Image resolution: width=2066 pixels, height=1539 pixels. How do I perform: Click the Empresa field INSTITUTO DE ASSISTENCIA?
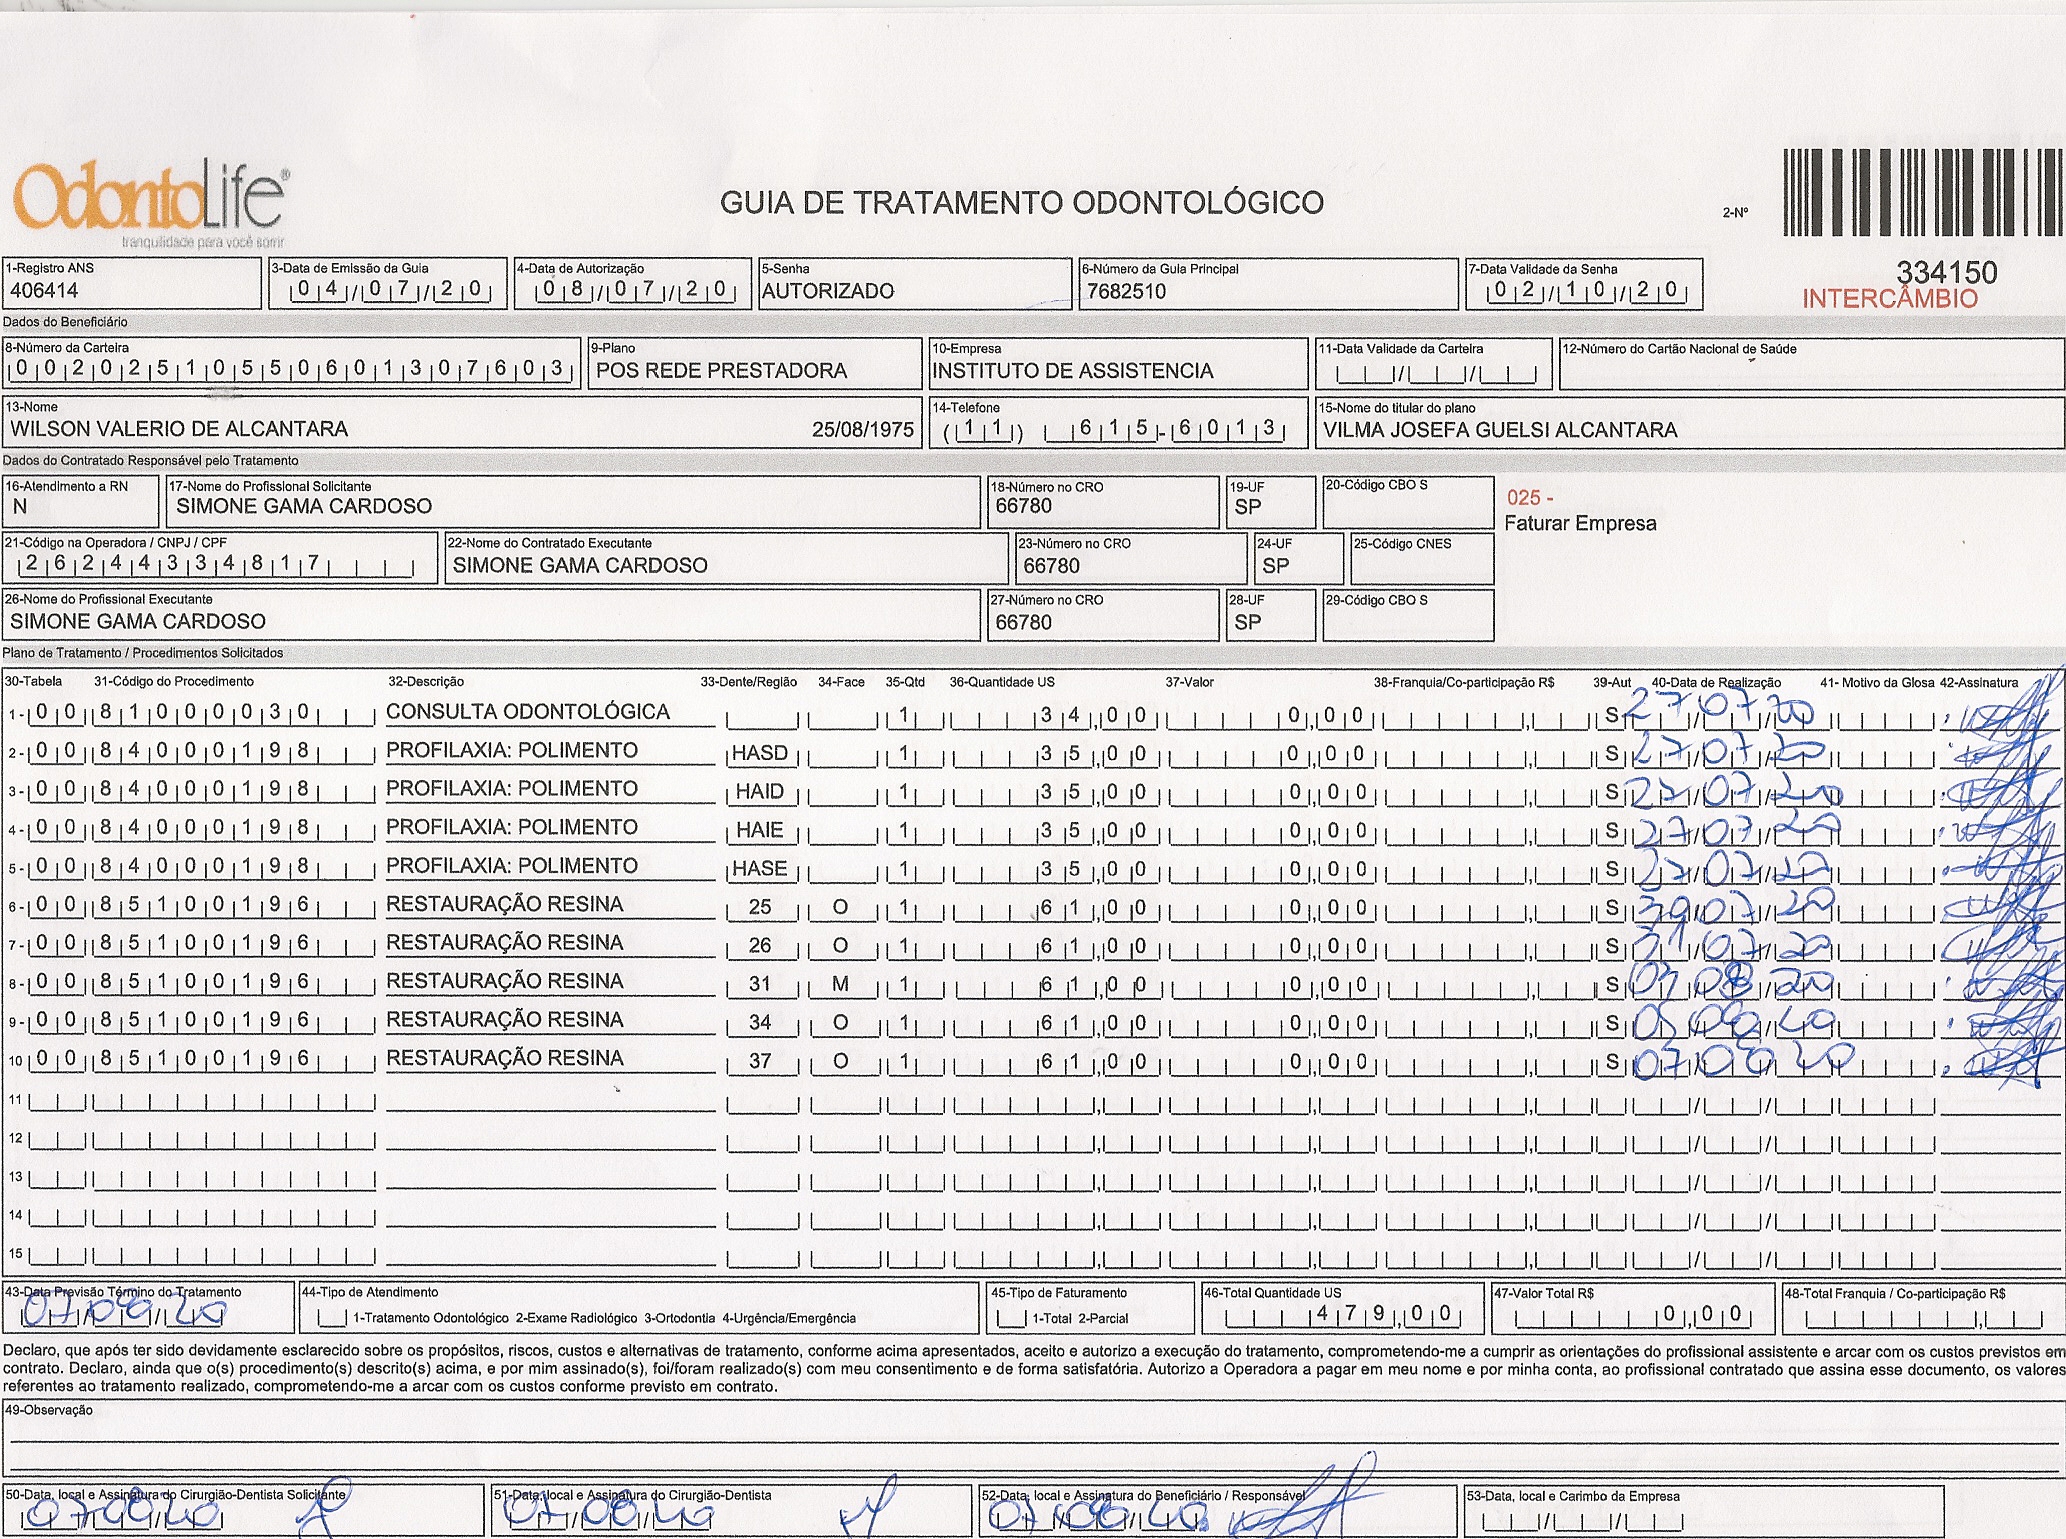[1072, 371]
